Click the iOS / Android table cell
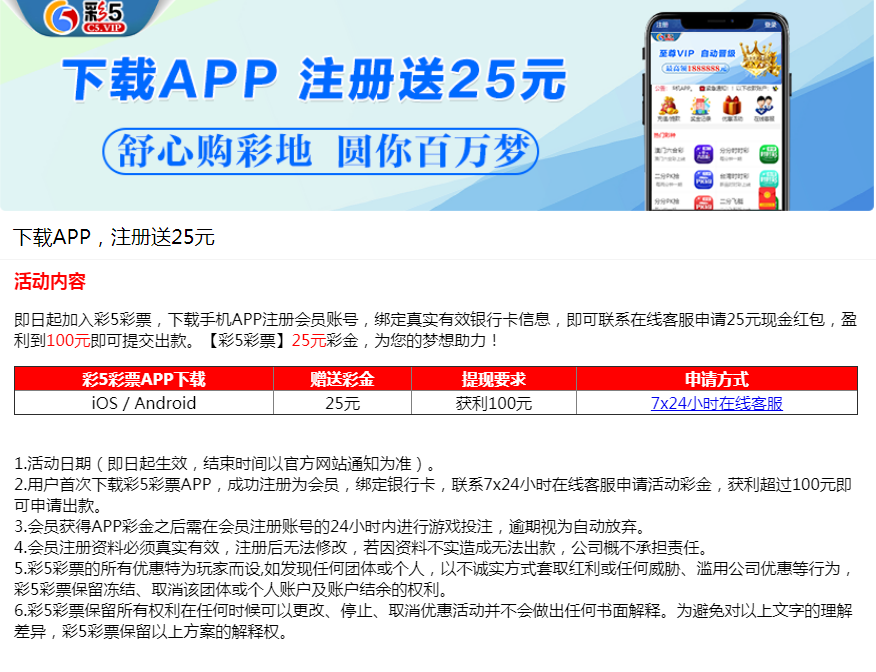The width and height of the screenshot is (876, 672). [144, 404]
